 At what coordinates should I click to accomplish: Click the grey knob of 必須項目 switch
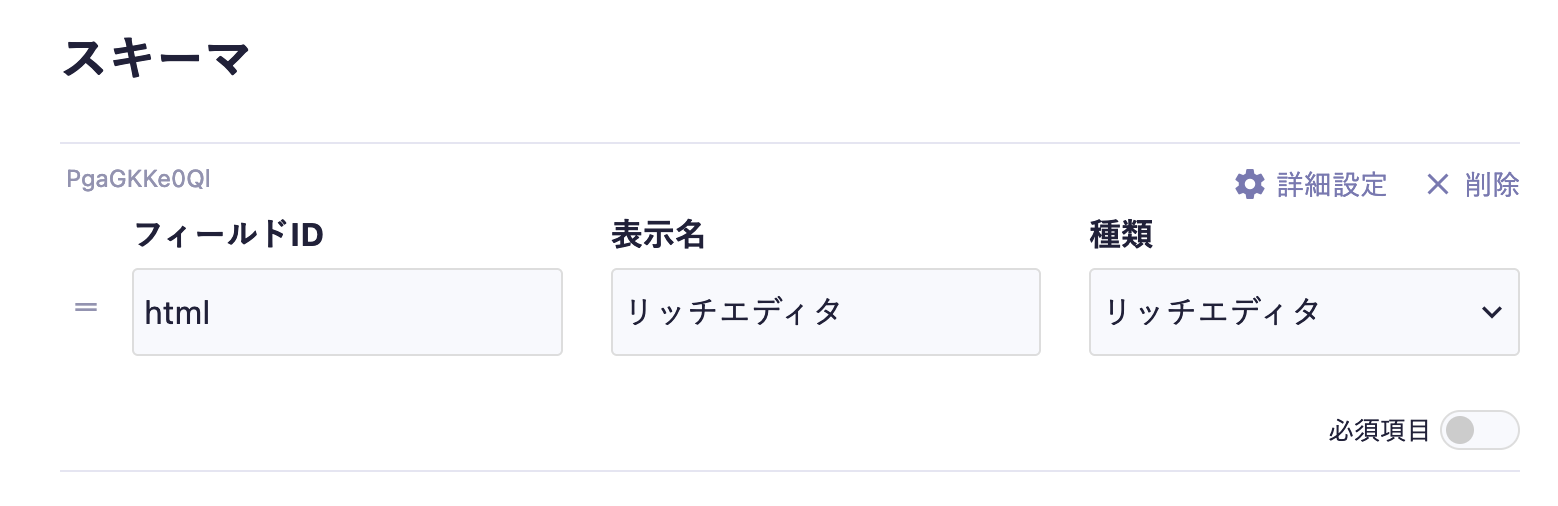tap(1461, 430)
